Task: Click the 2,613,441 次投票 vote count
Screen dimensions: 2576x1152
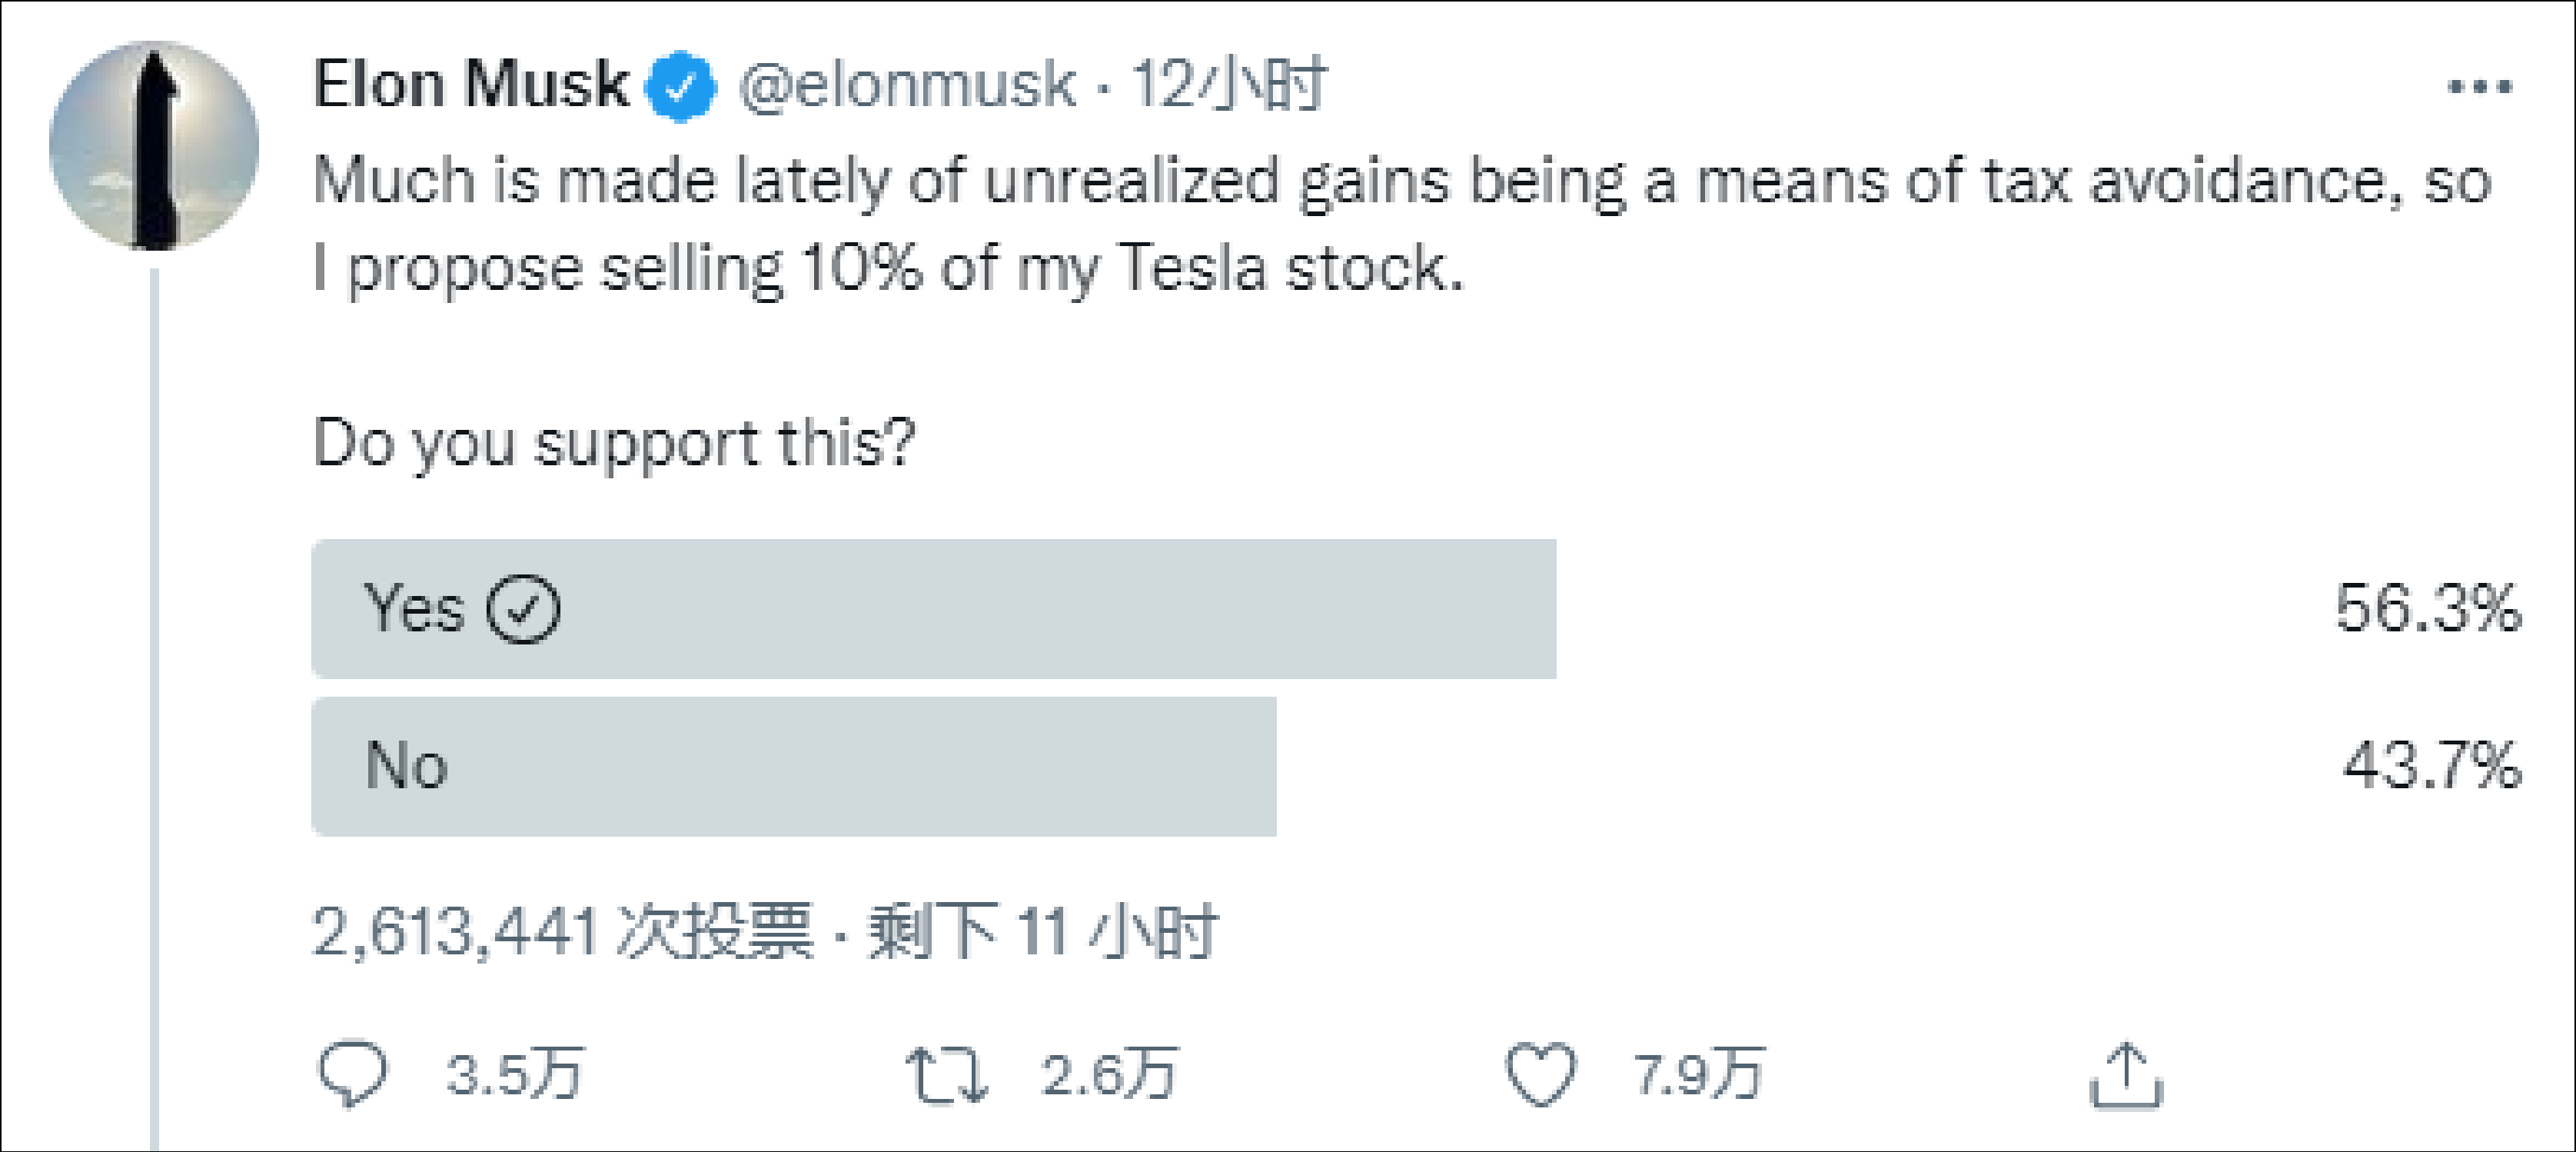Action: point(563,932)
